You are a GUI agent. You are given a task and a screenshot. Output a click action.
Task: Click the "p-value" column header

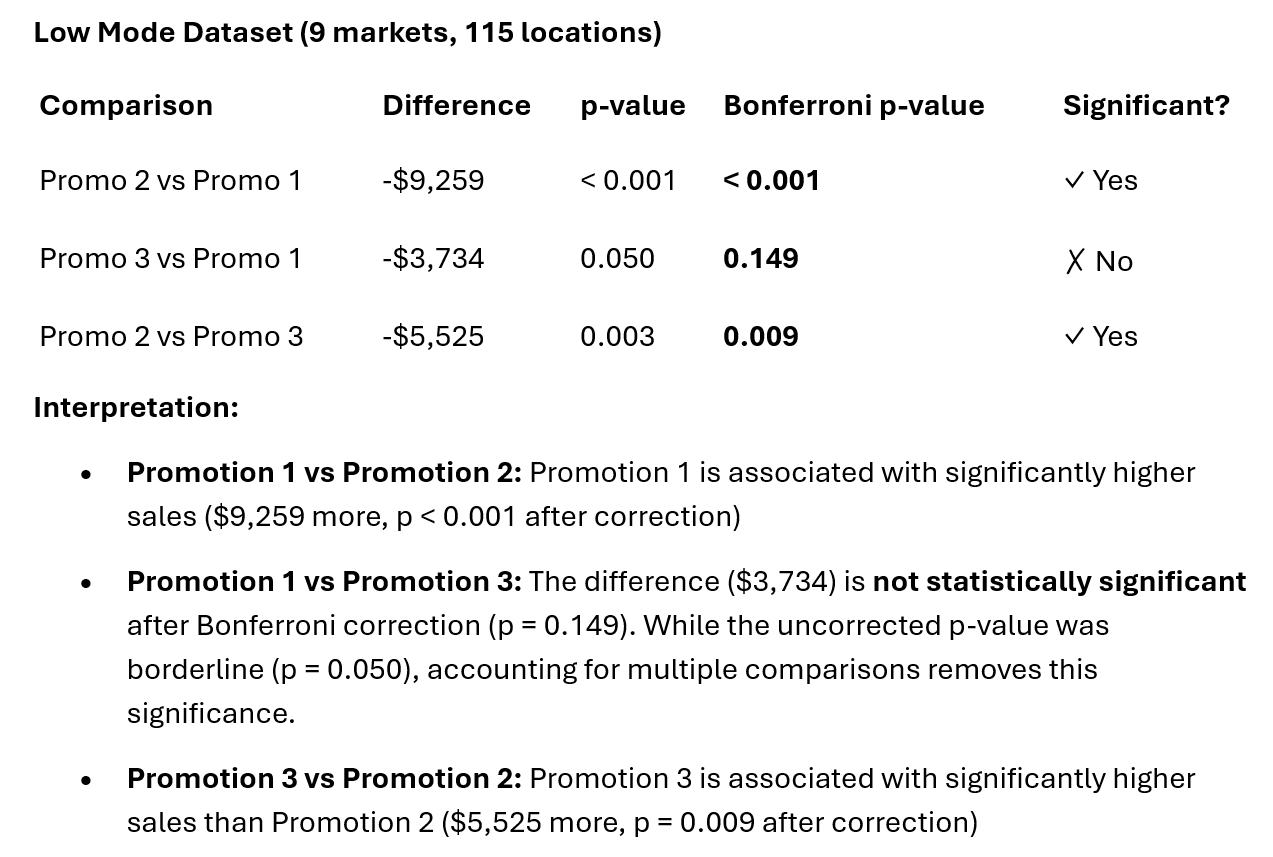[632, 105]
